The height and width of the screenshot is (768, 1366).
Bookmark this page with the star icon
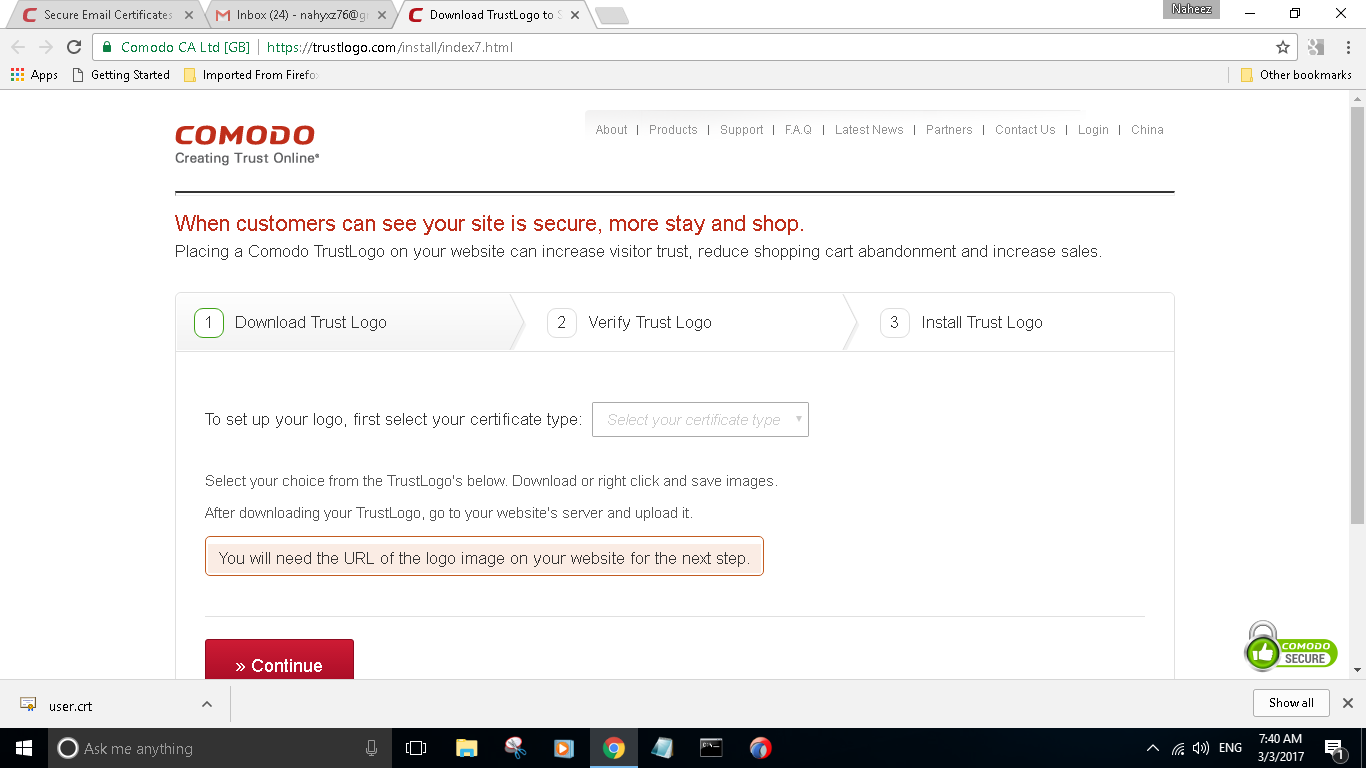click(x=1283, y=47)
